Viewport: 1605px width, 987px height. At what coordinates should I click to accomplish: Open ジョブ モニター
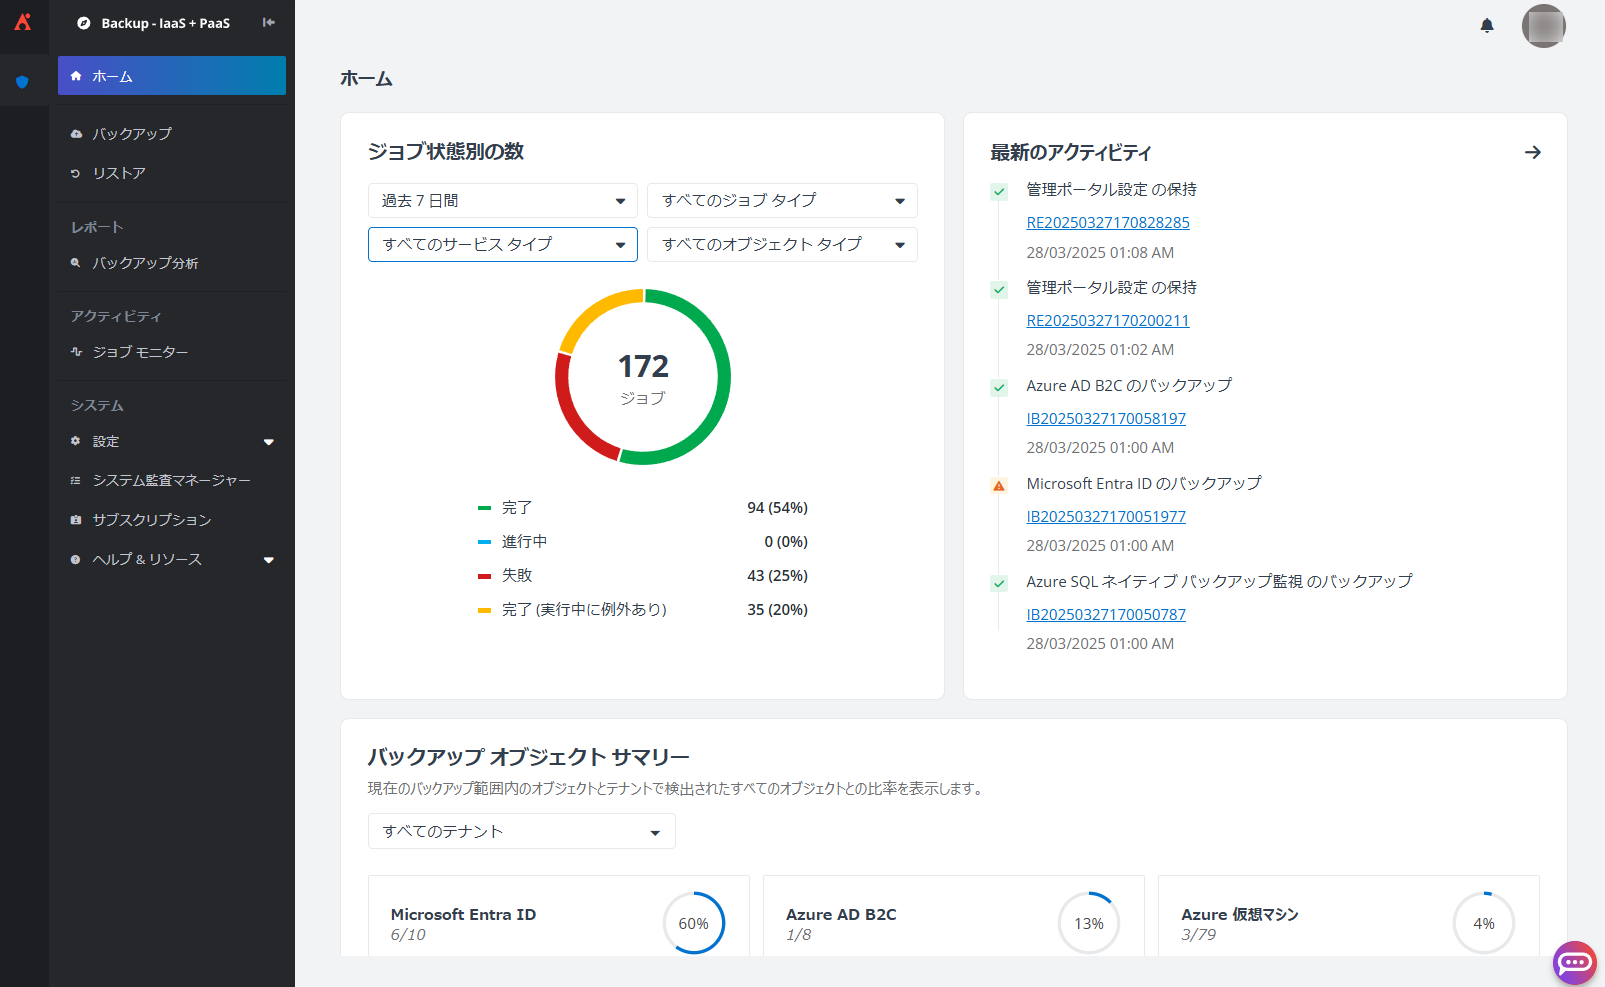(172, 352)
